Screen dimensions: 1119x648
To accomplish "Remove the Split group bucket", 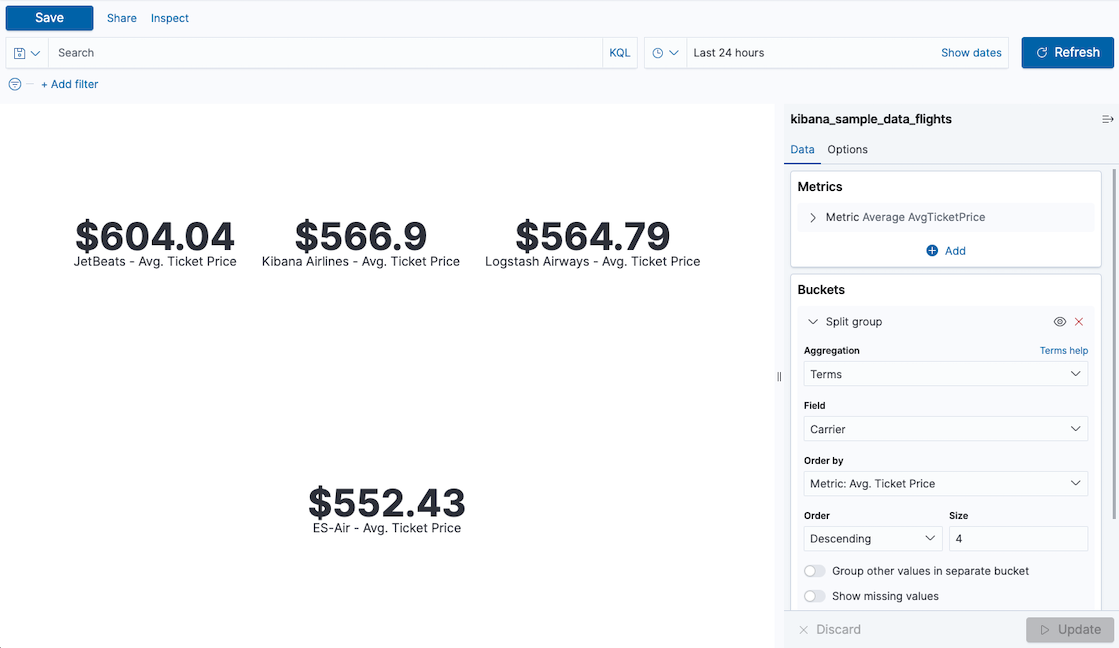I will 1078,322.
